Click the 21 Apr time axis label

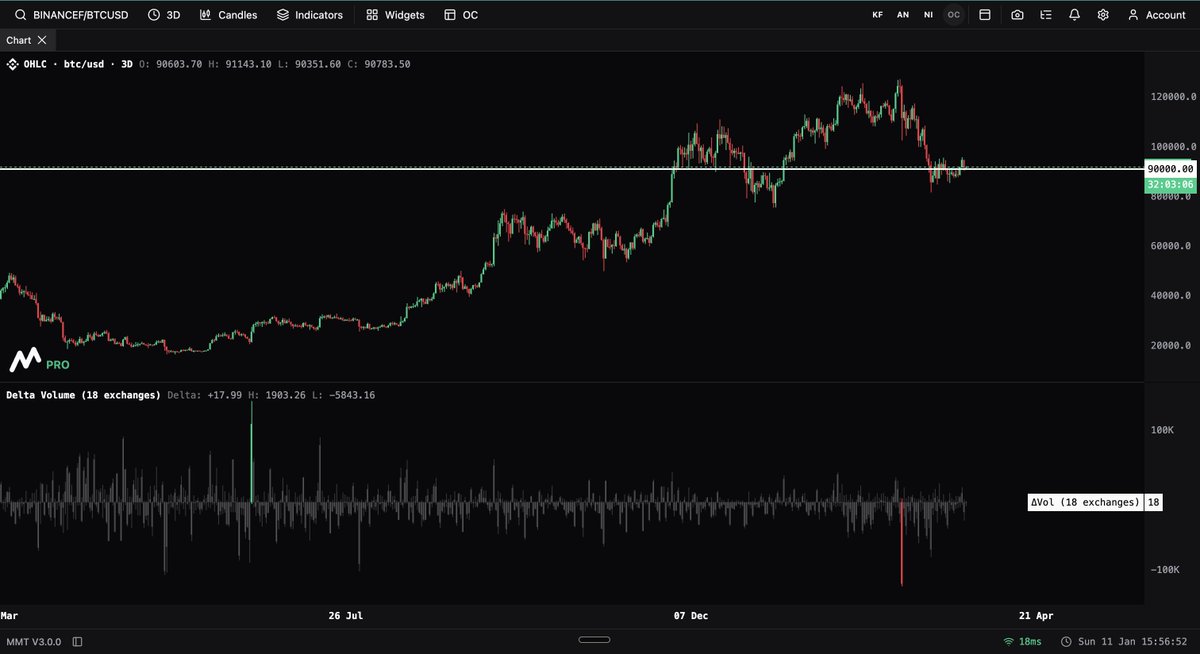1037,616
